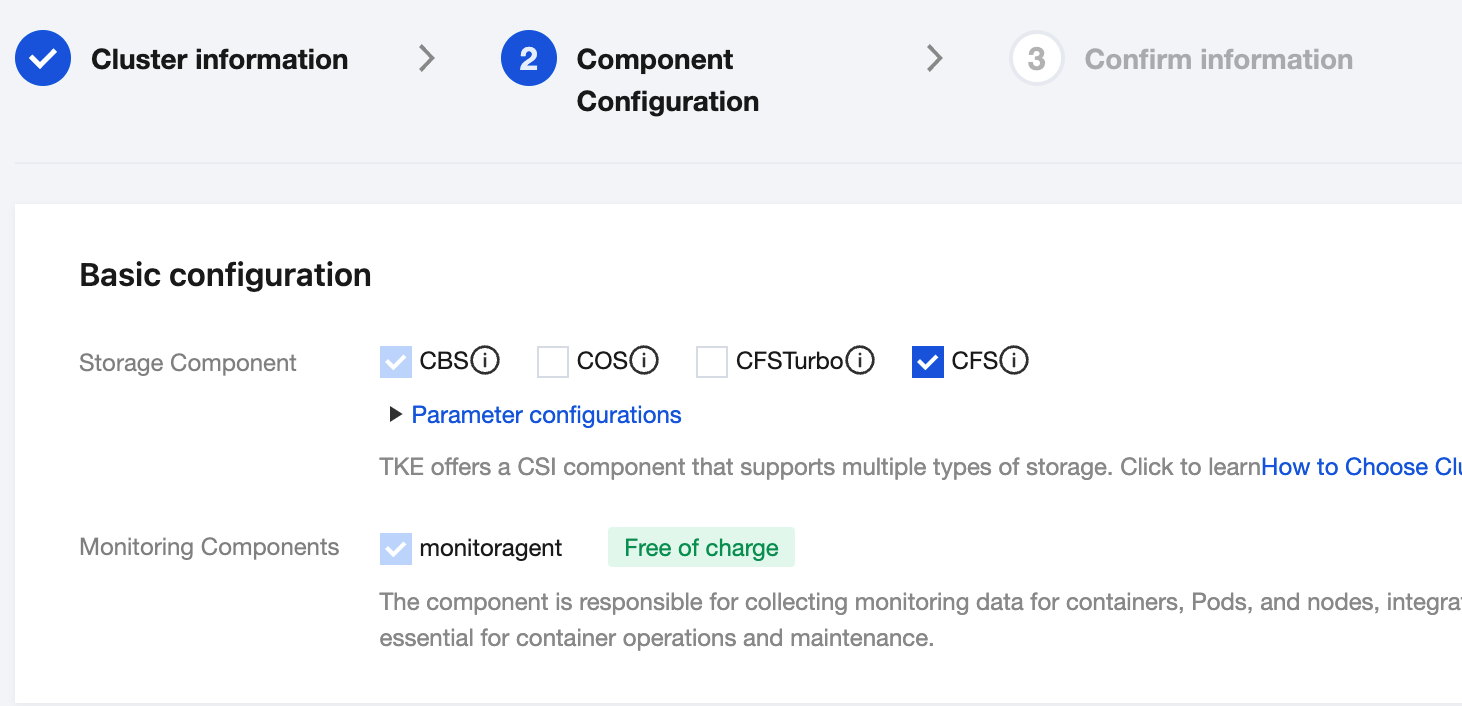The height and width of the screenshot is (706, 1462).
Task: Open the Parameter configurations link
Action: click(x=546, y=415)
